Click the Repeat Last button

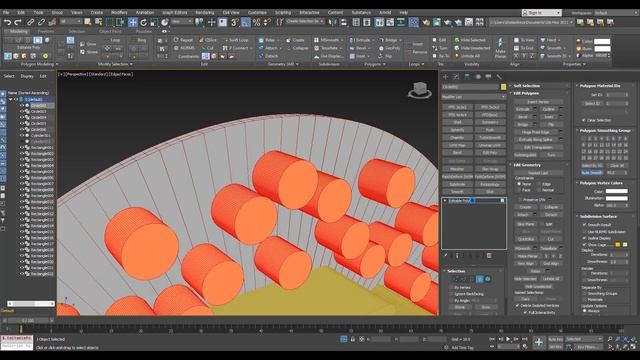coord(538,173)
